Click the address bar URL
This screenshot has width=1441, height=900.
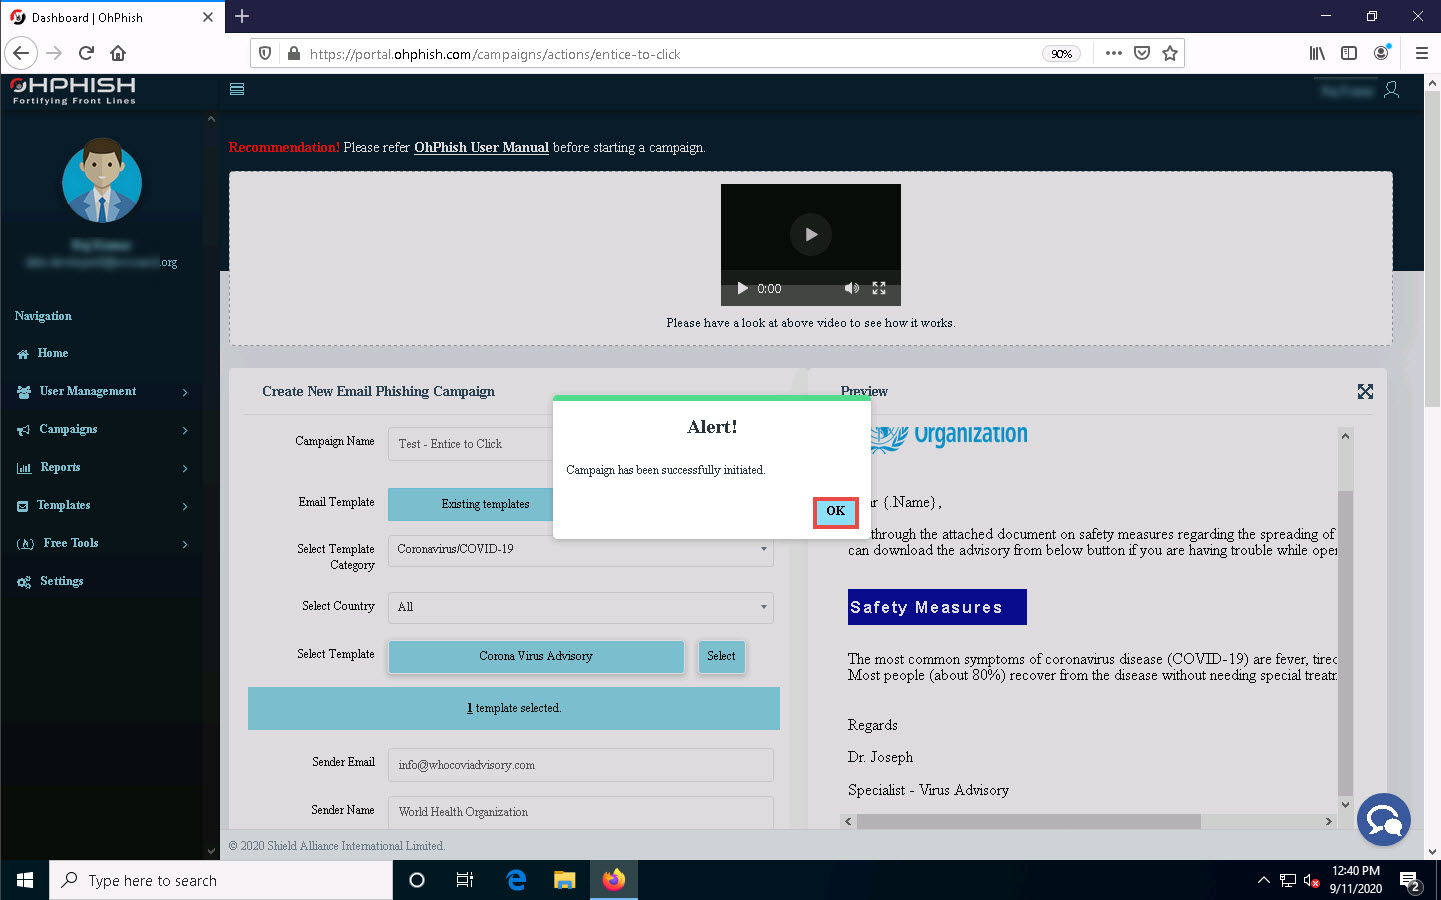pos(495,54)
